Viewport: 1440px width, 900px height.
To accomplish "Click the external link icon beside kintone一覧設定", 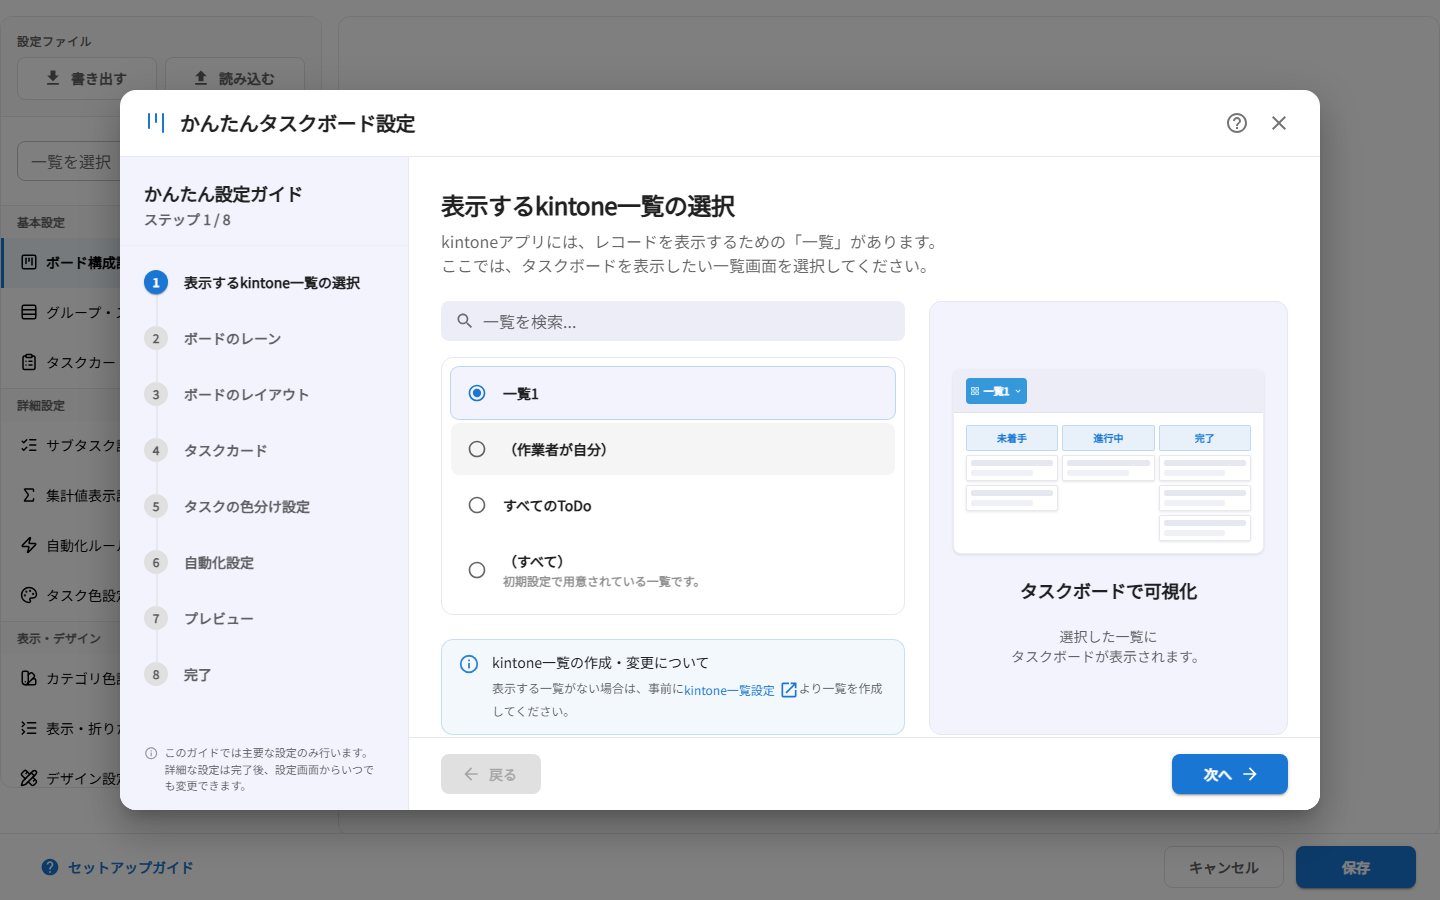I will click(x=789, y=690).
